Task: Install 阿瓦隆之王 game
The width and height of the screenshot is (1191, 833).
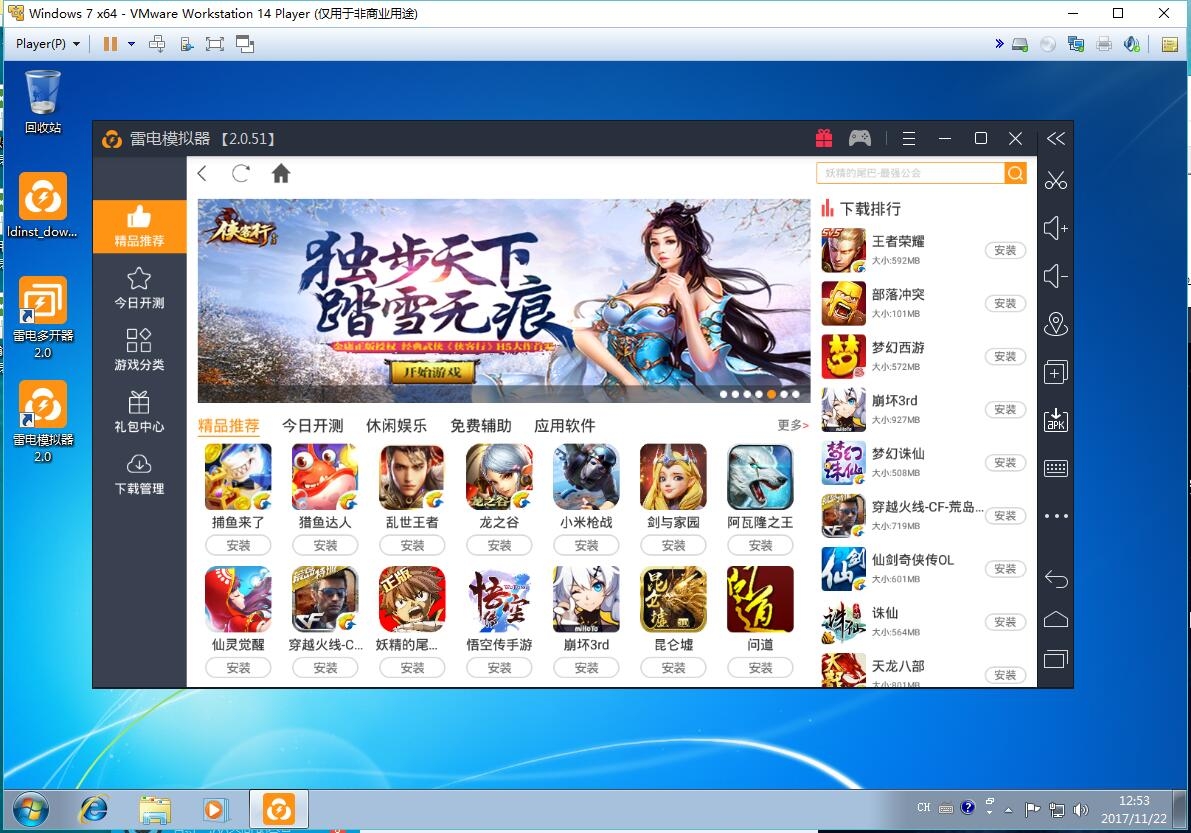Action: point(760,545)
